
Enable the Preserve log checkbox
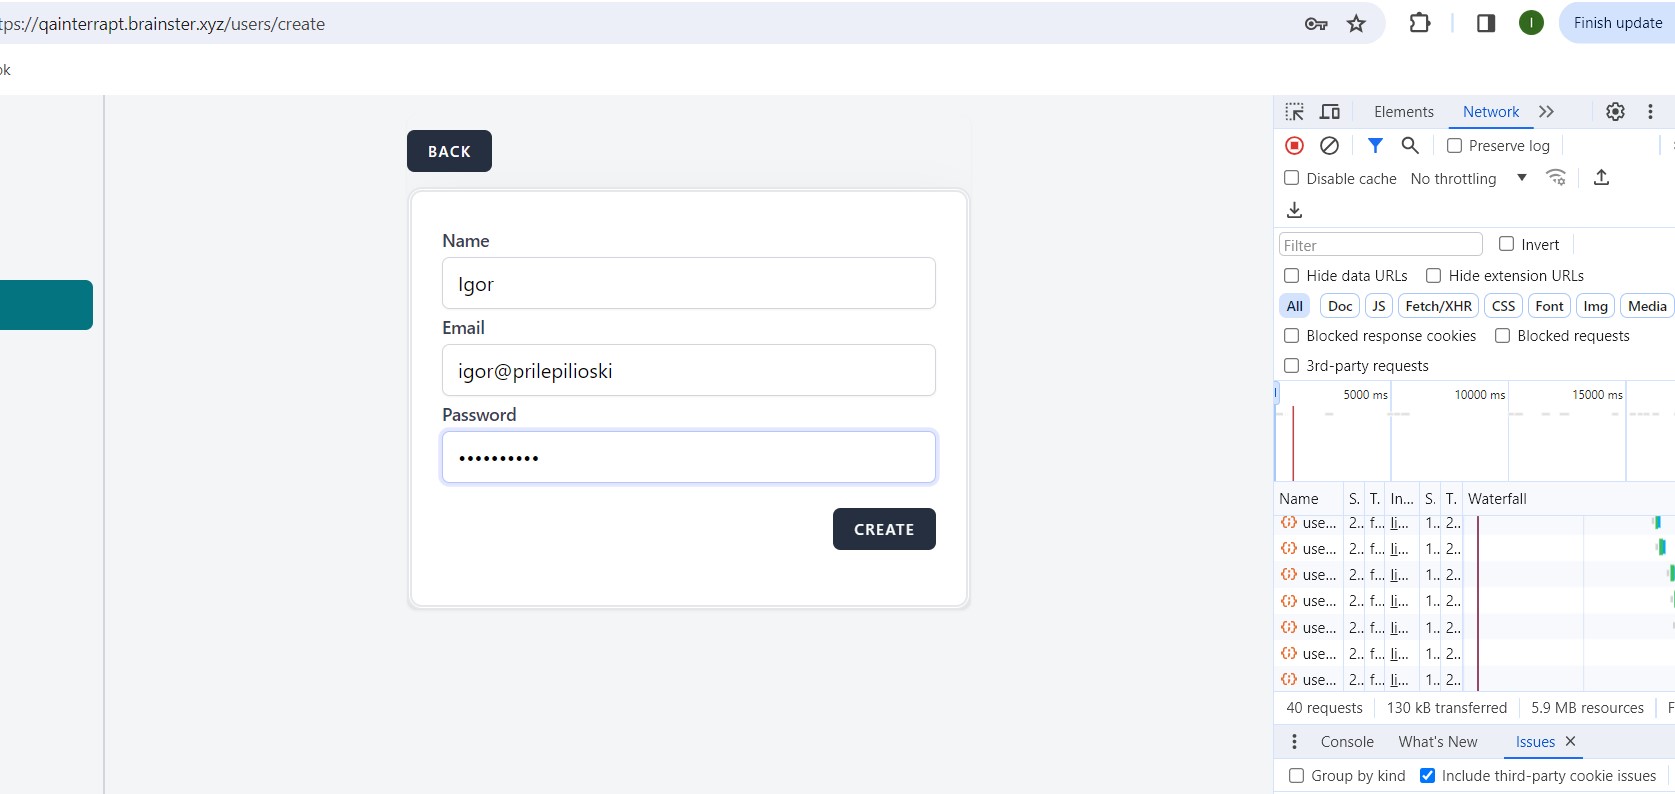click(x=1455, y=146)
